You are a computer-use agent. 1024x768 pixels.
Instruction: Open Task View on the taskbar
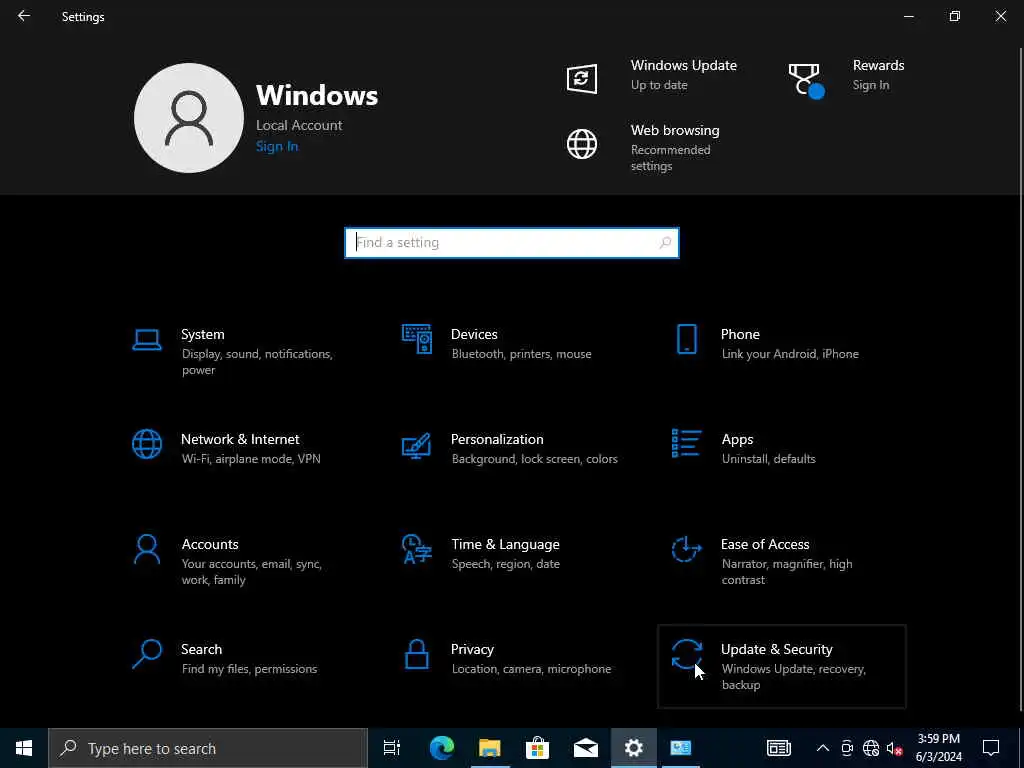click(x=392, y=748)
